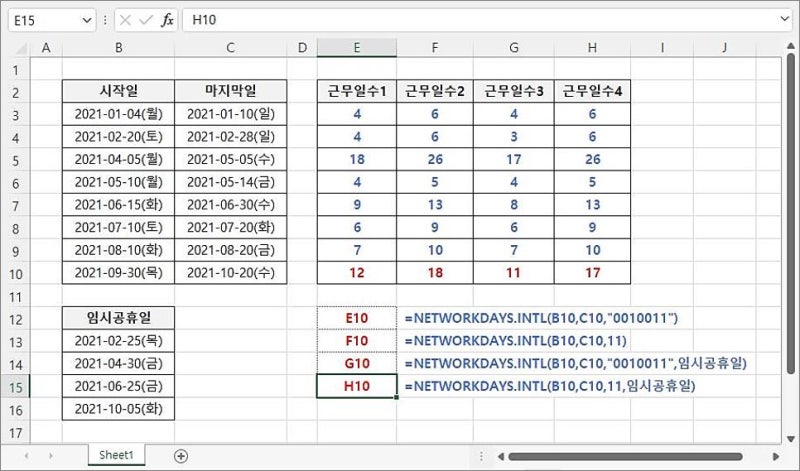Click the Select All corner triangle
The height and width of the screenshot is (471, 800).
pos(20,48)
